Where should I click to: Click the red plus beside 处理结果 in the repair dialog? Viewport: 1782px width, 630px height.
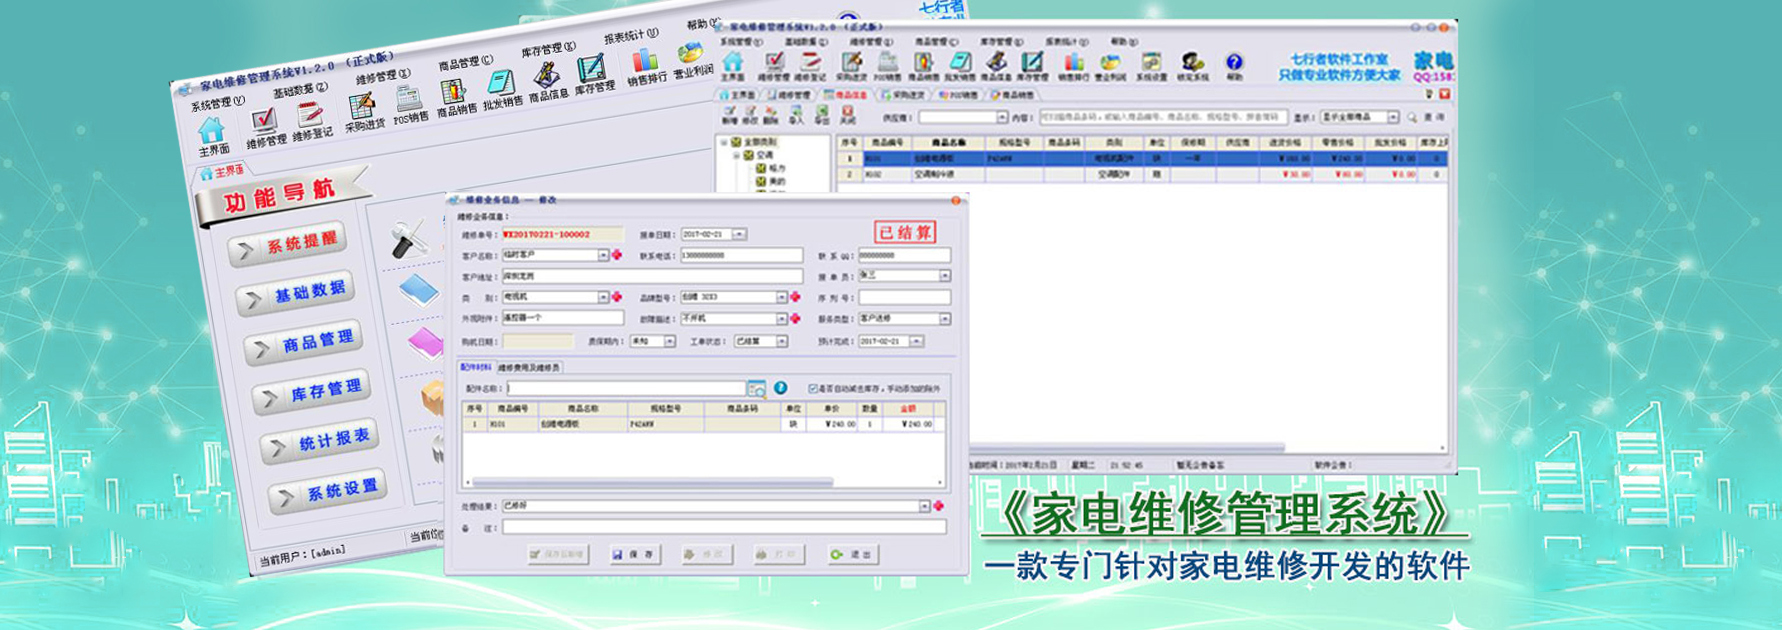click(x=938, y=506)
